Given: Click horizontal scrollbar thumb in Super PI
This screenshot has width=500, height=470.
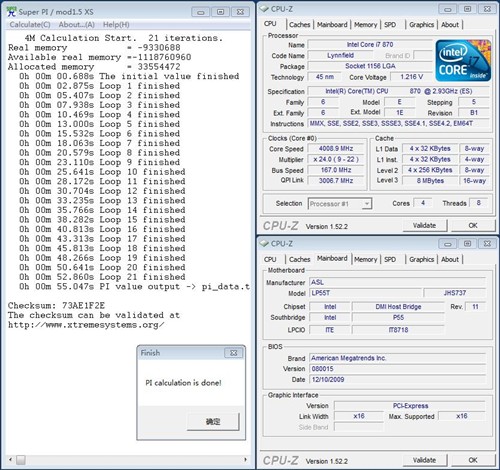Looking at the screenshot, I should click(x=21, y=460).
